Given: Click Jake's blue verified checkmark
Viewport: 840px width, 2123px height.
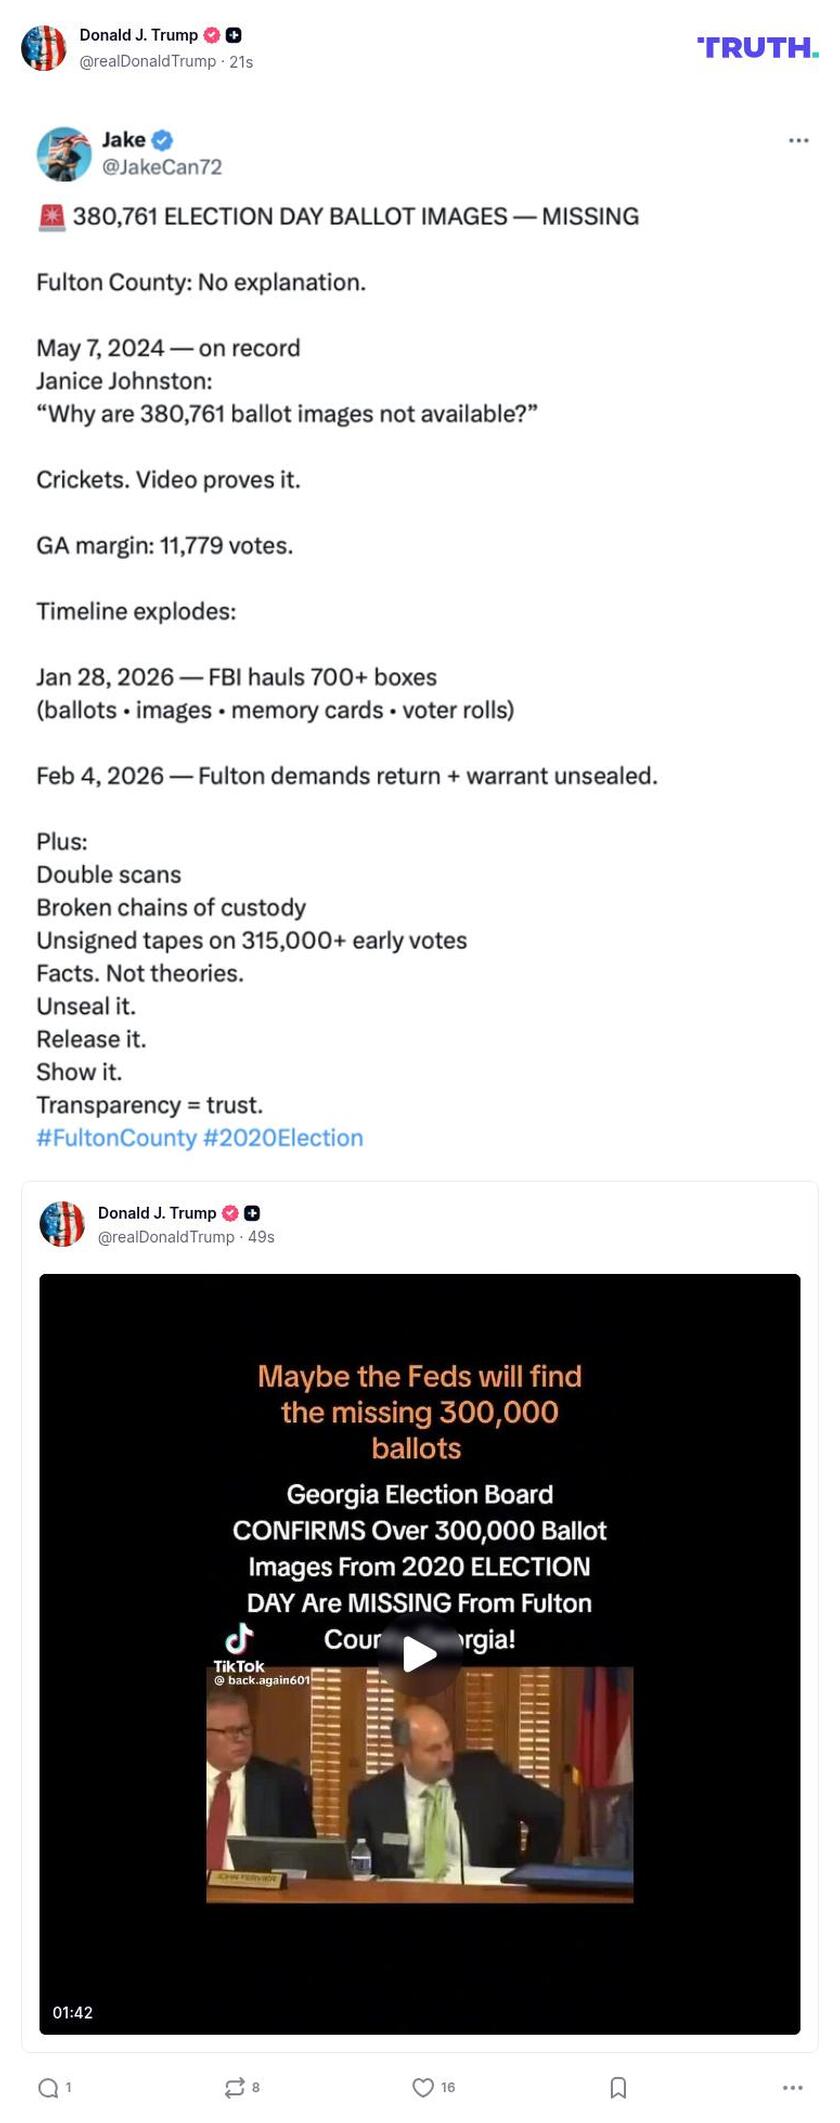Looking at the screenshot, I should (x=163, y=140).
